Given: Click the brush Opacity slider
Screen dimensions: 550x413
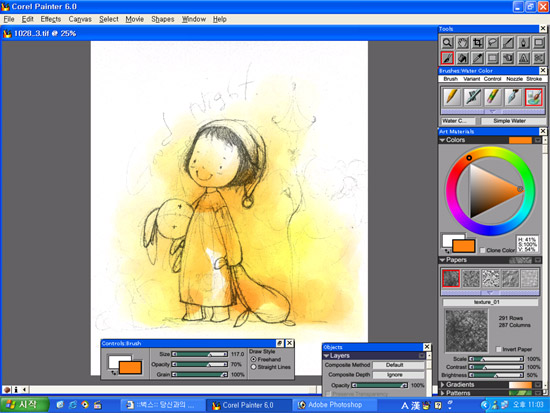Looking at the screenshot, I should [200, 365].
